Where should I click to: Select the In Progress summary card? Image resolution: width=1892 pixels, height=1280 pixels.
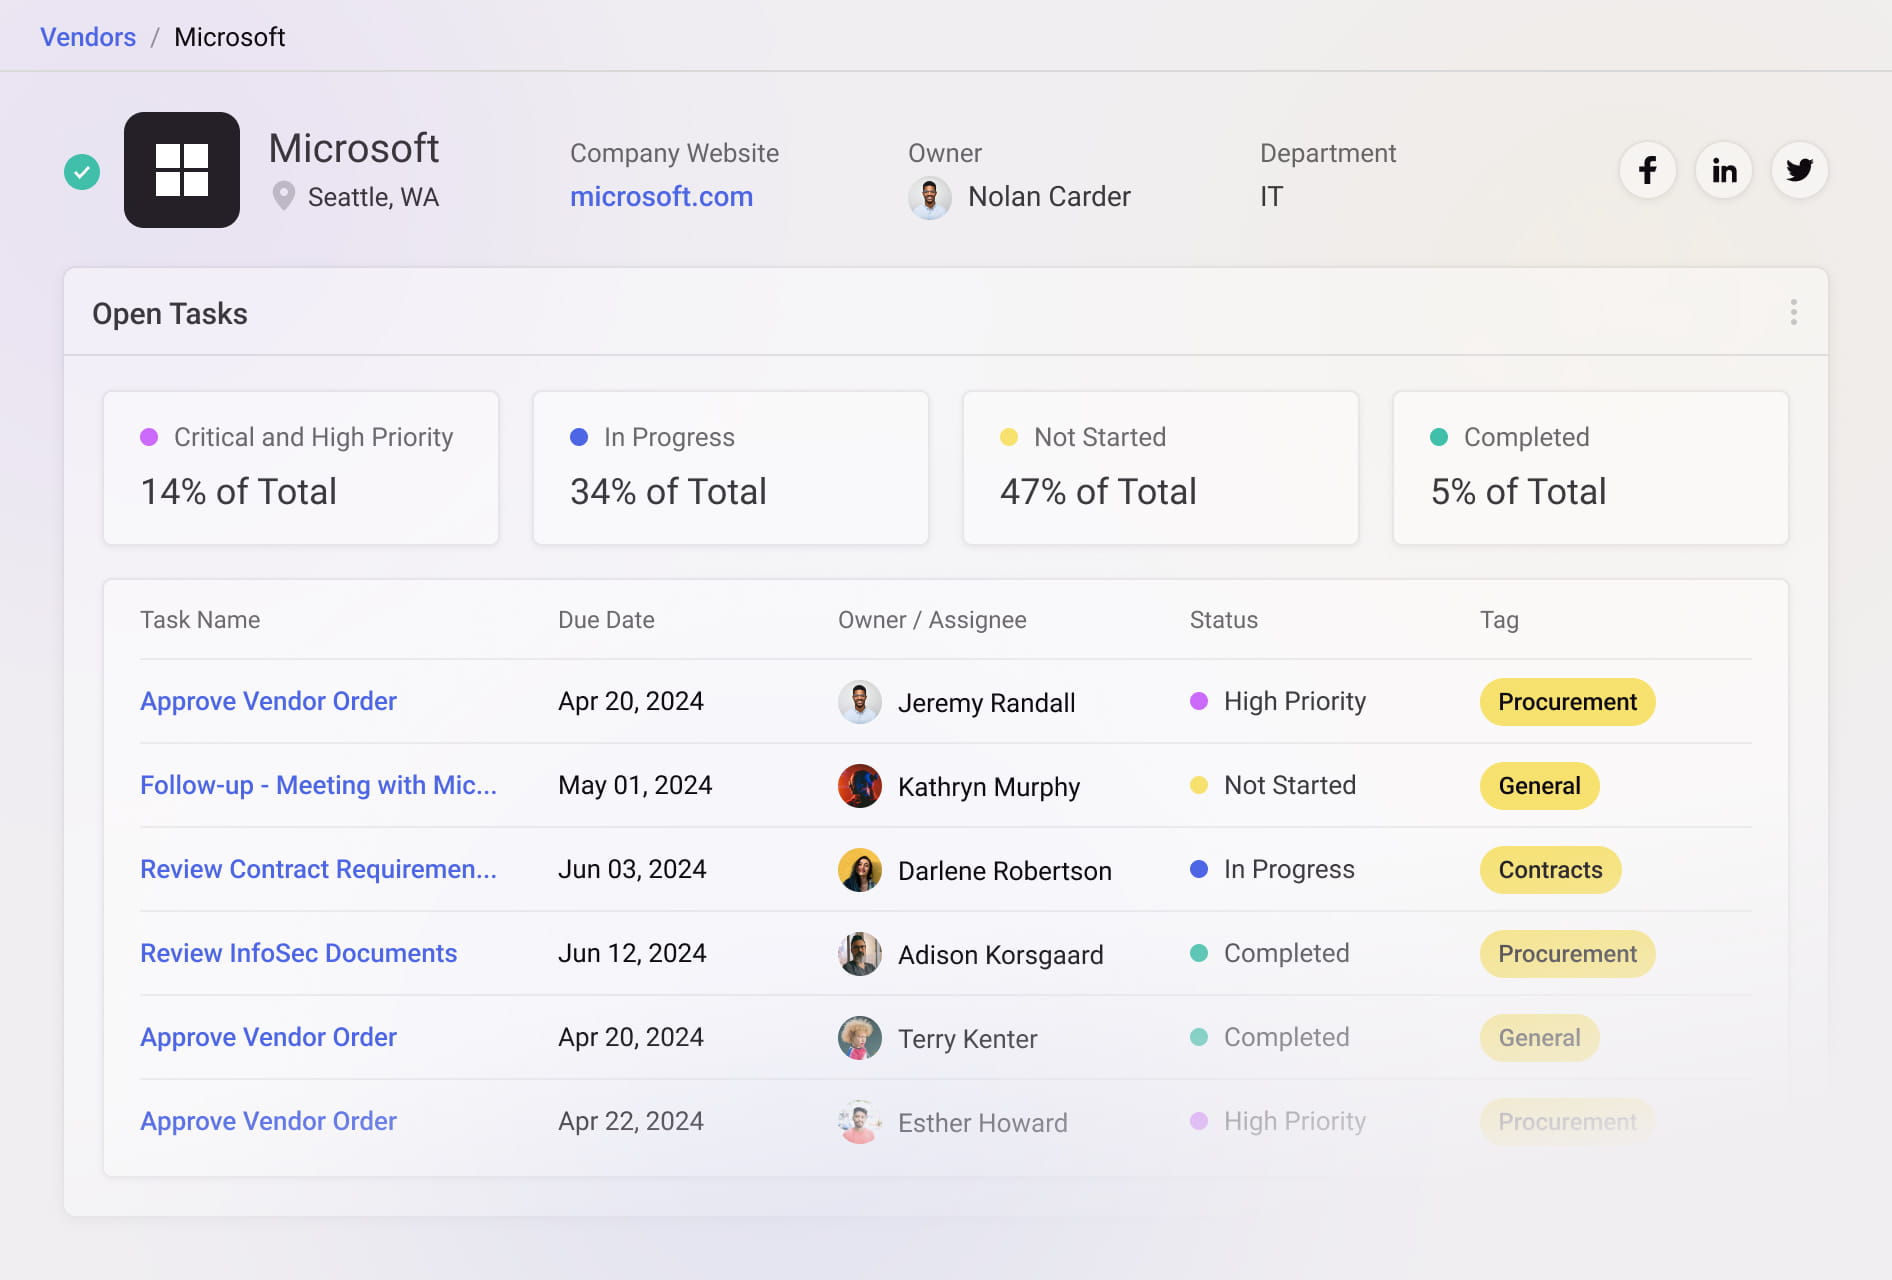pyautogui.click(x=731, y=468)
